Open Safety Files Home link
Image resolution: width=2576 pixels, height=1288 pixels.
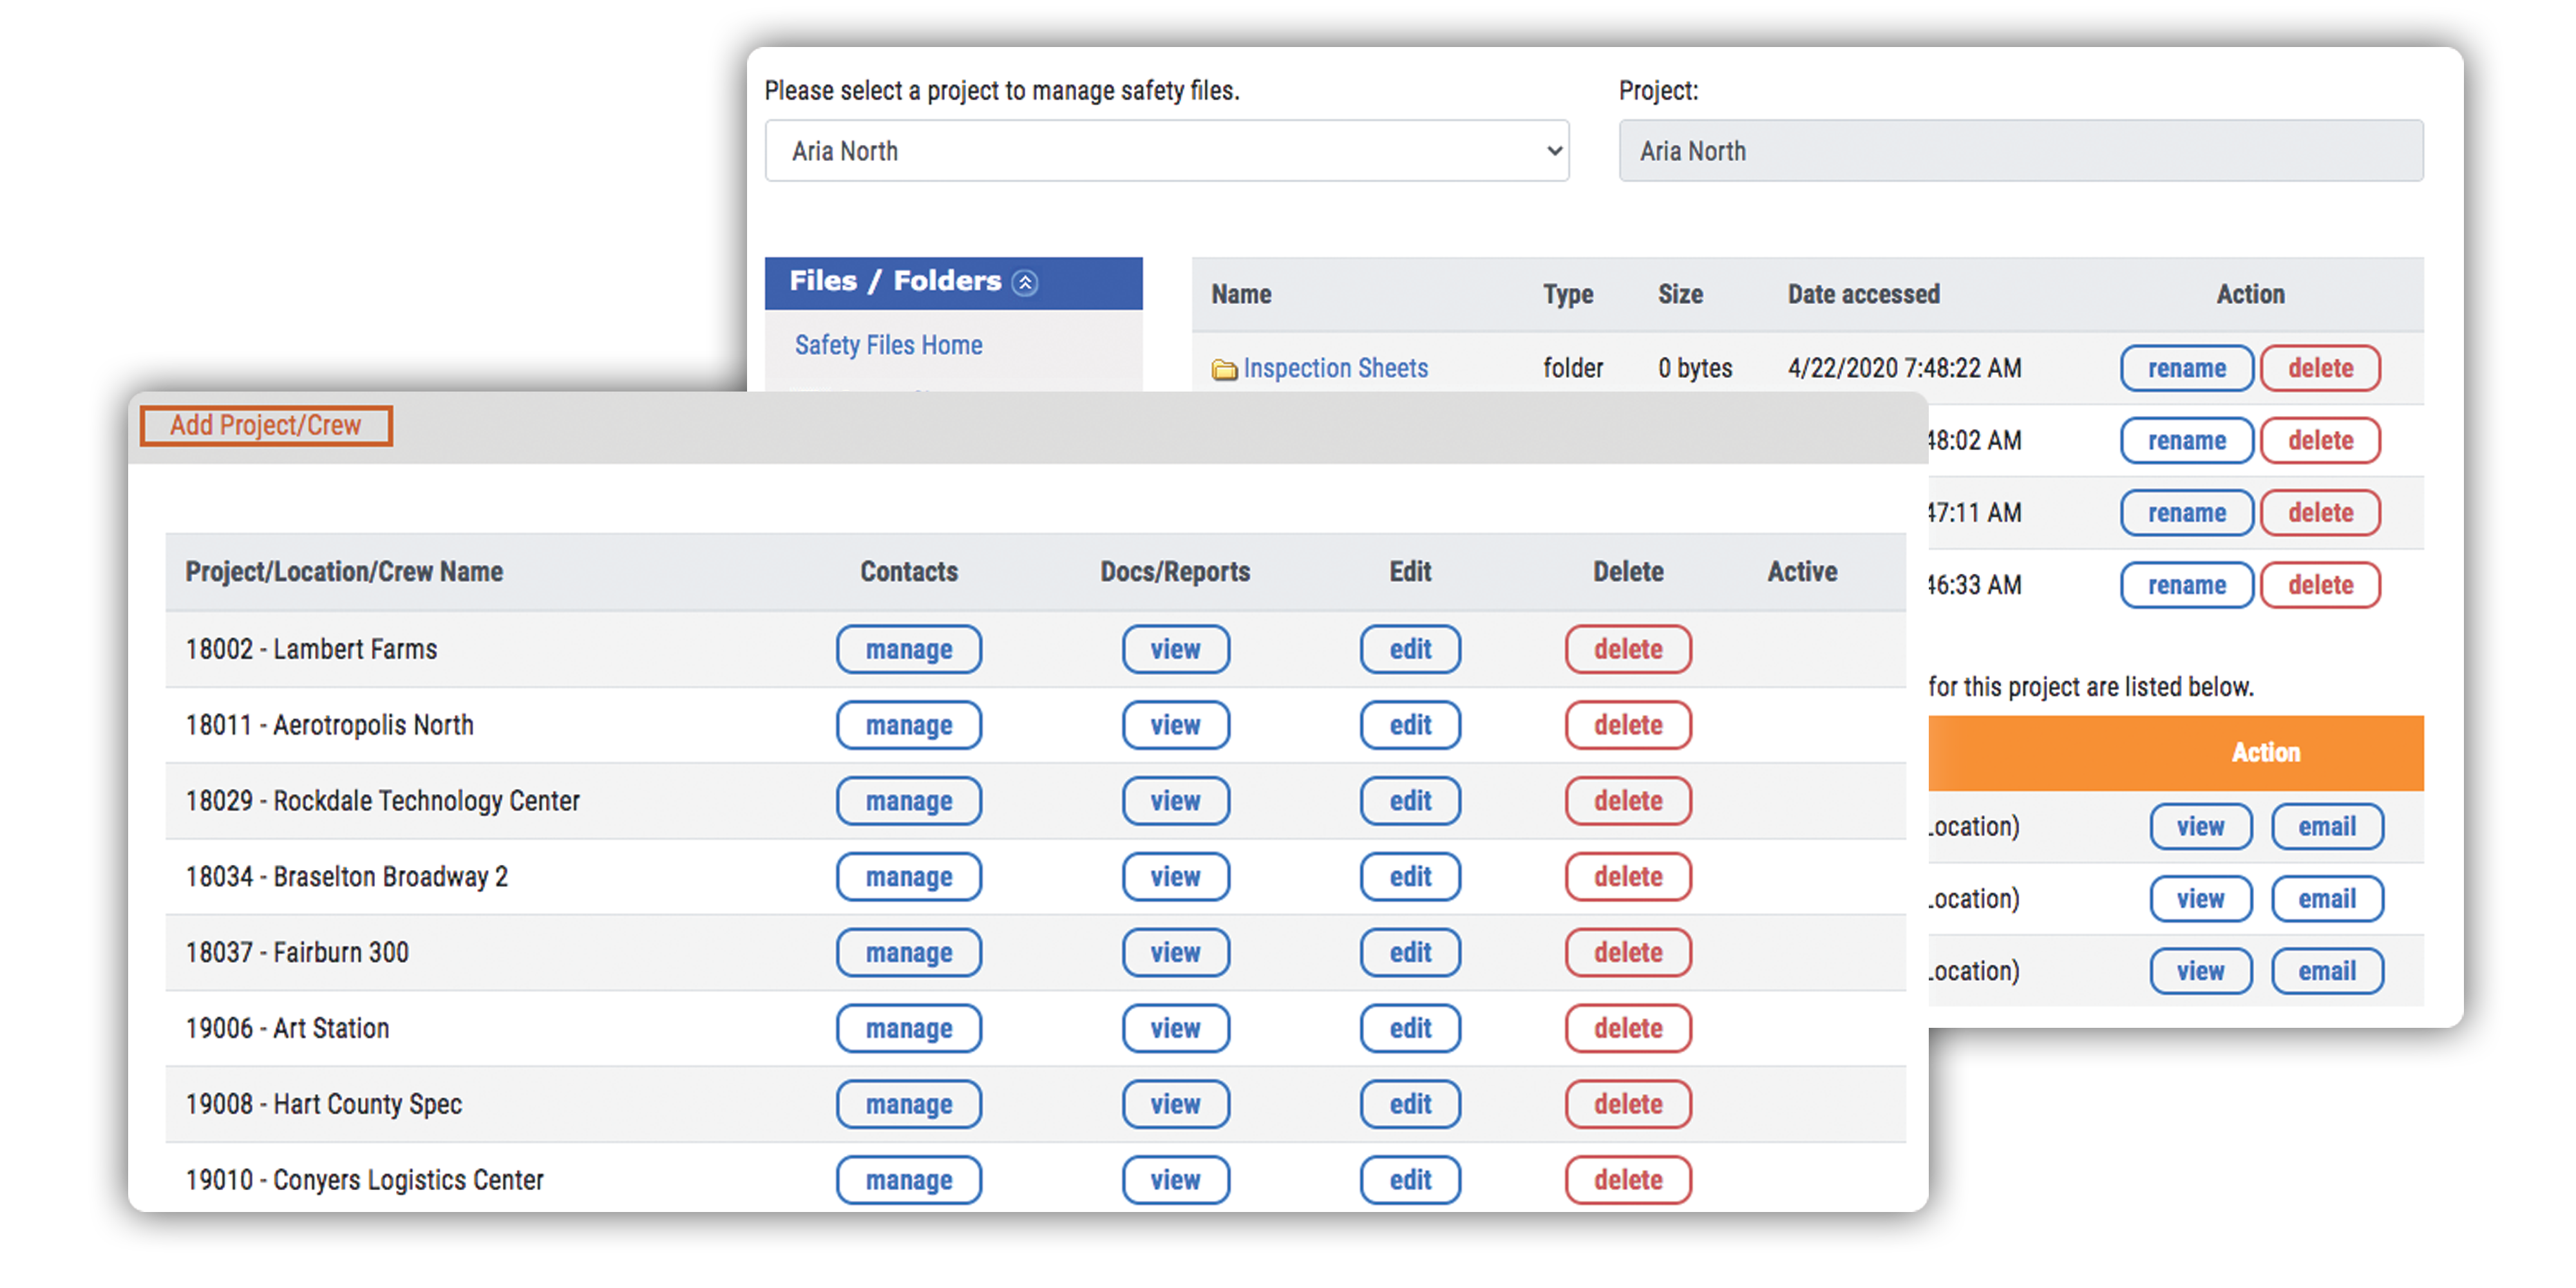tap(888, 345)
